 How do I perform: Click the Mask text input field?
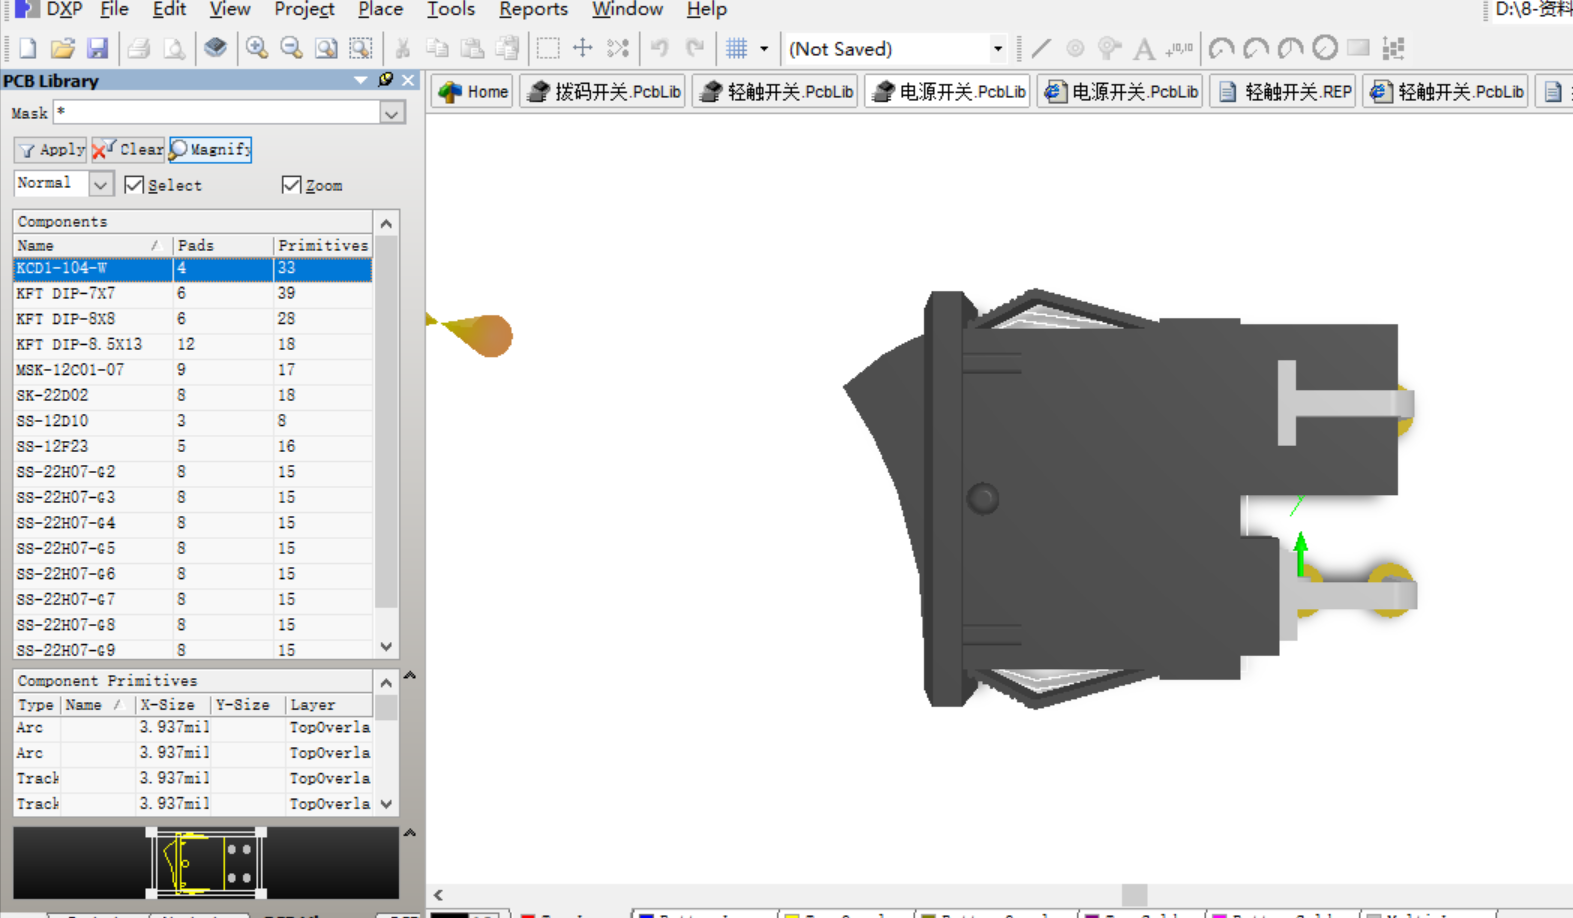(x=217, y=113)
